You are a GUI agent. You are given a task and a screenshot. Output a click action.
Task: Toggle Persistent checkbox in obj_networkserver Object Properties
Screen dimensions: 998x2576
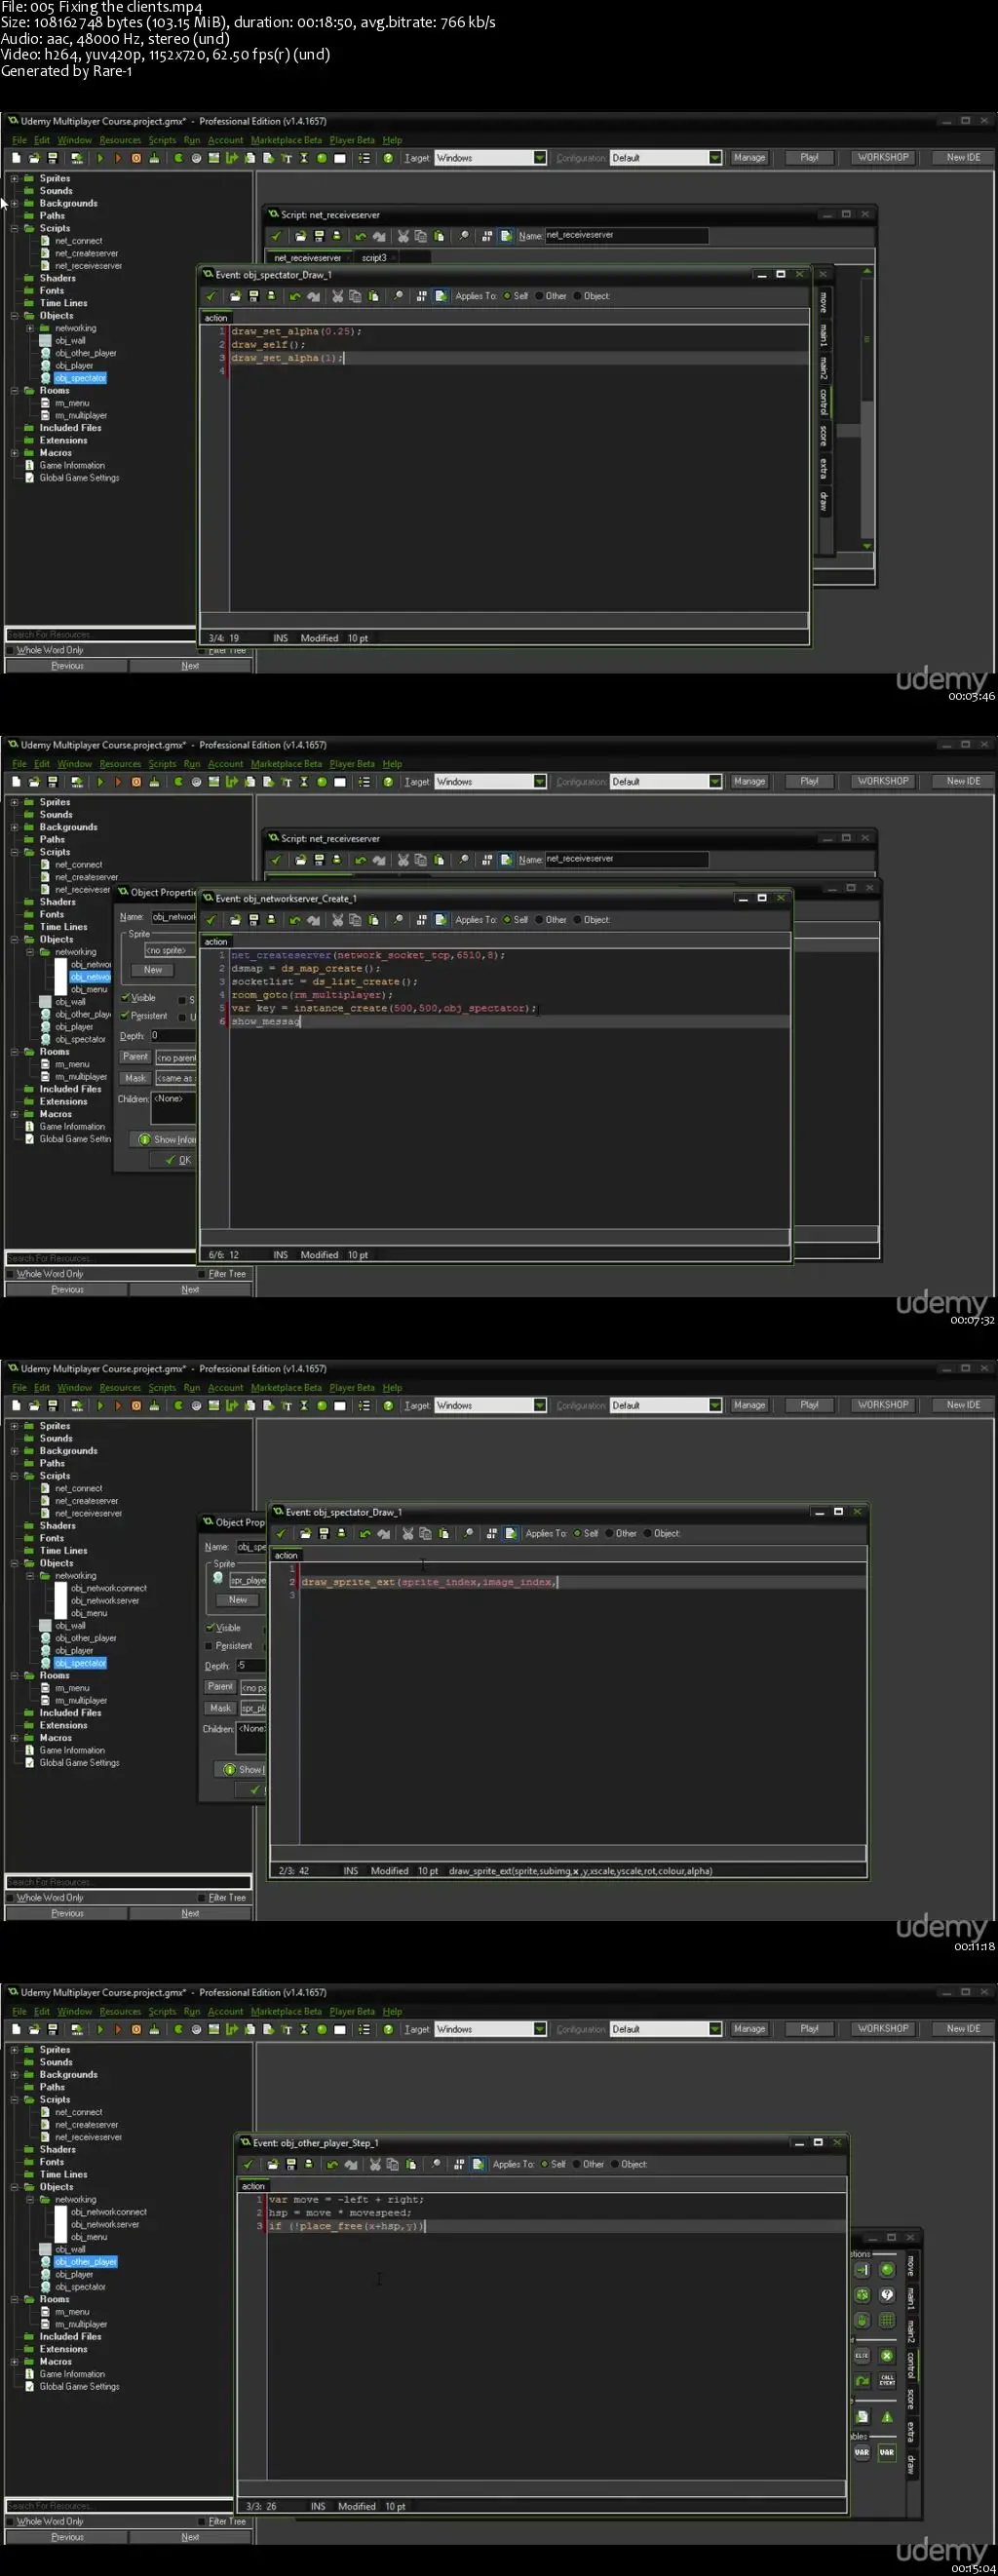click(125, 1016)
